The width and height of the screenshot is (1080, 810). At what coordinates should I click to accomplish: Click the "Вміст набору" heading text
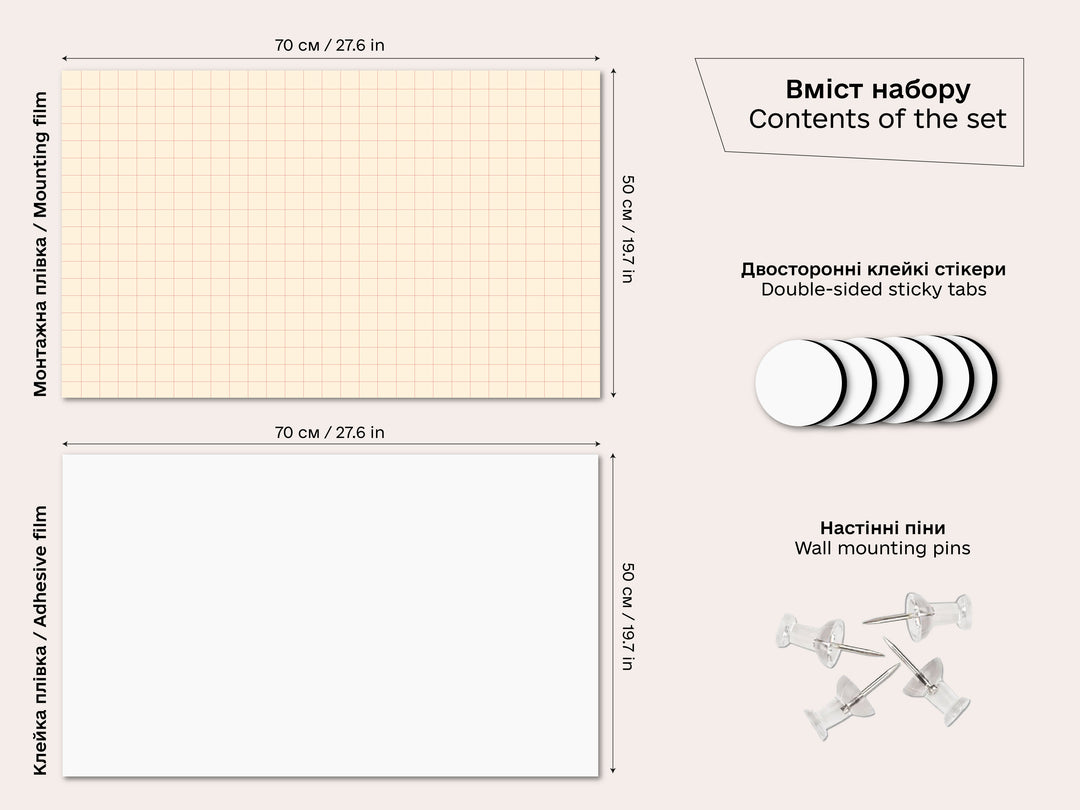point(877,89)
